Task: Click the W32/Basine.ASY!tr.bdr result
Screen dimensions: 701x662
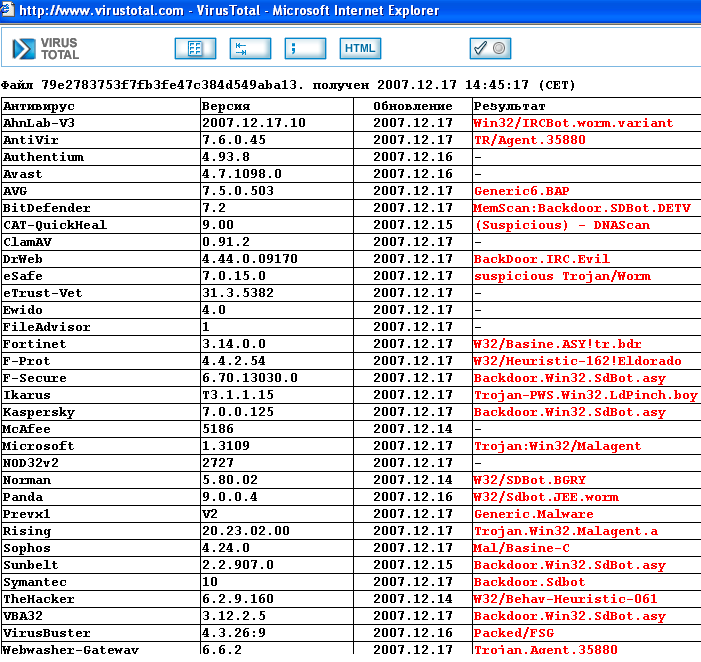Action: pyautogui.click(x=558, y=344)
